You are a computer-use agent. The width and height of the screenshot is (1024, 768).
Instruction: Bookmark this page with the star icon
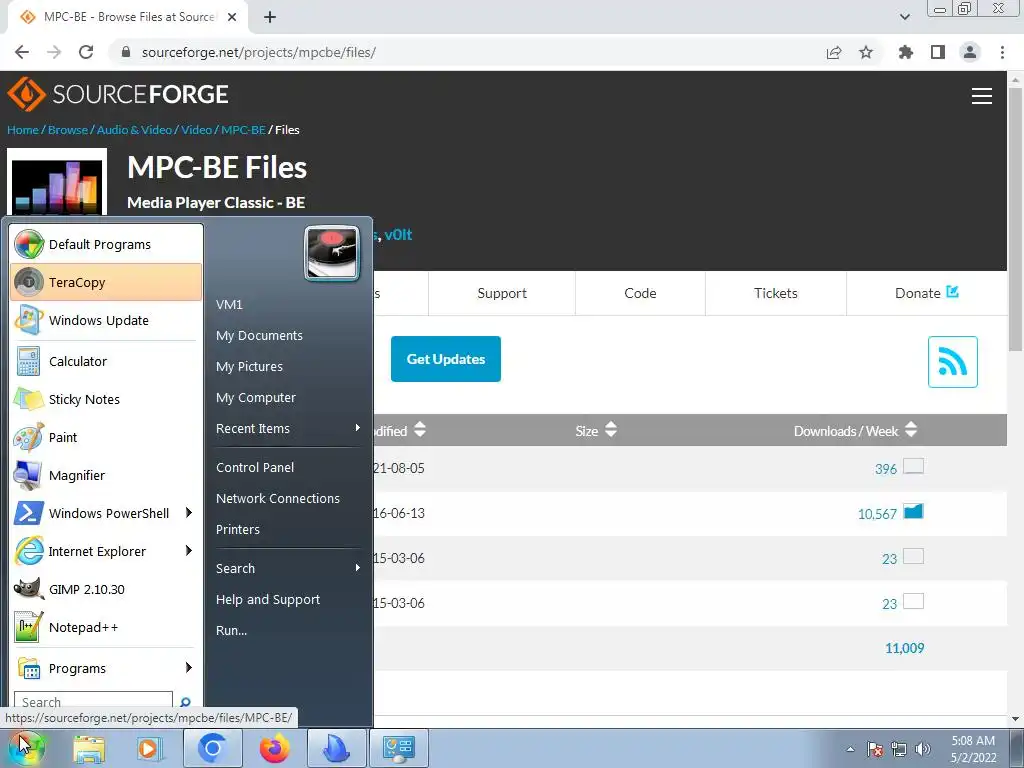point(866,52)
